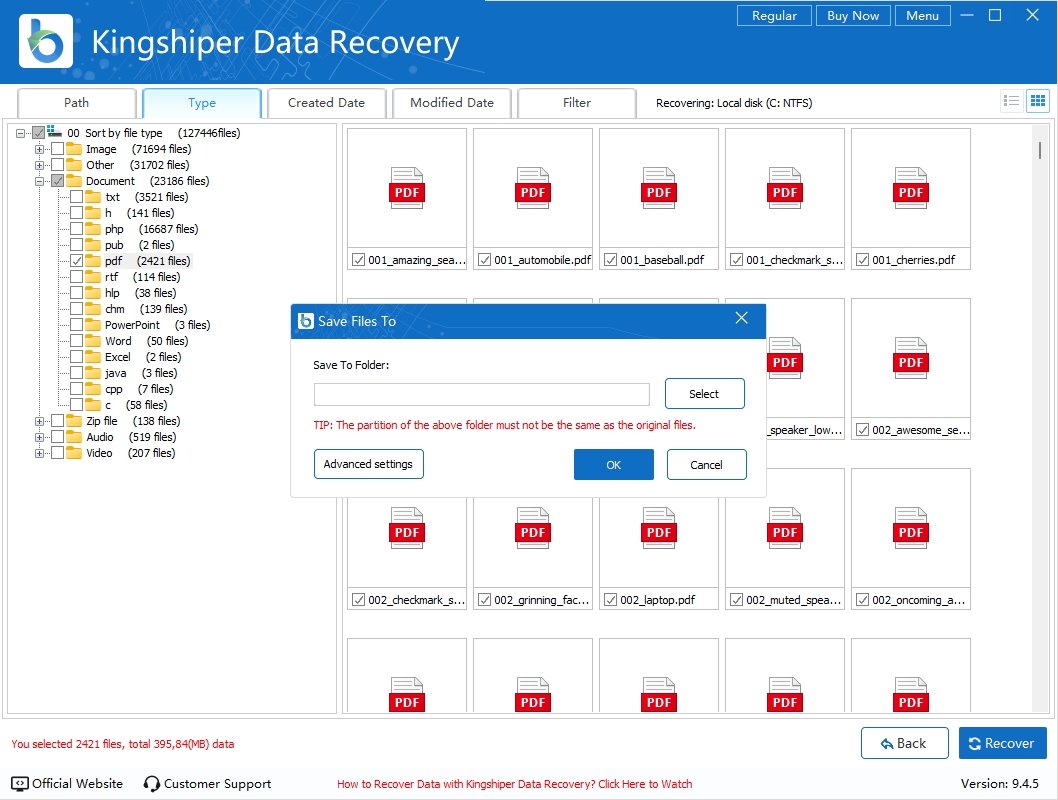The width and height of the screenshot is (1058, 800).
Task: Click the php folder icon
Action: (93, 229)
